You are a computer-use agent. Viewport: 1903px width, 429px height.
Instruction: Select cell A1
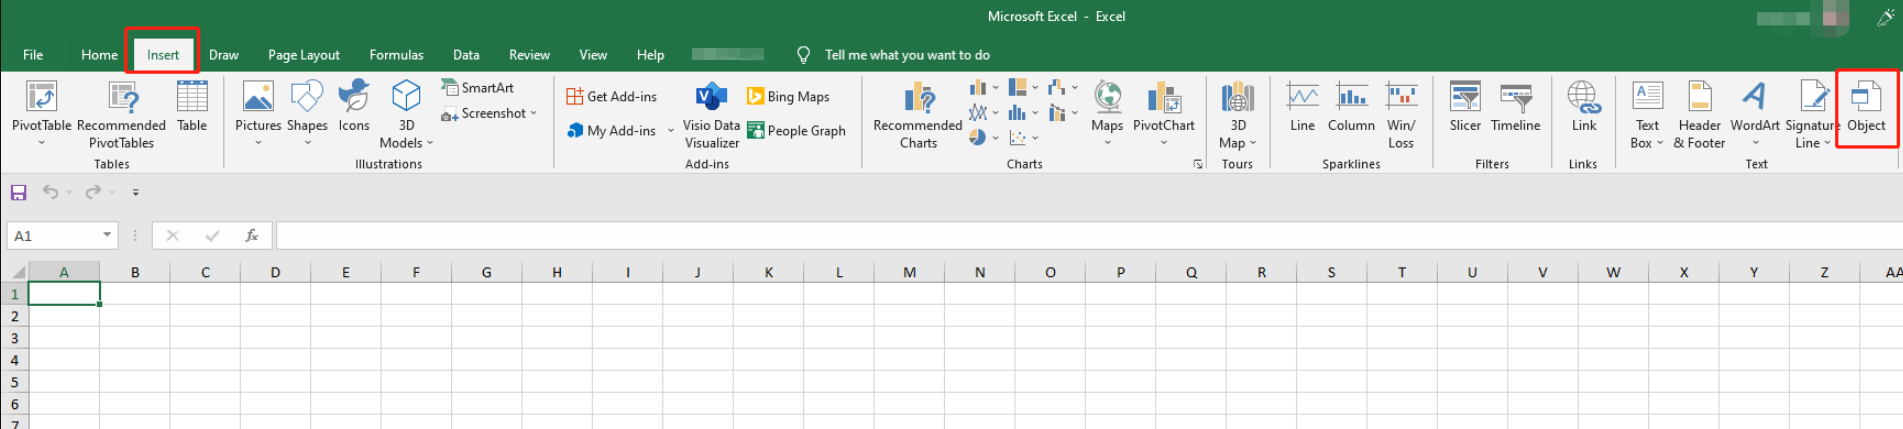(x=64, y=294)
